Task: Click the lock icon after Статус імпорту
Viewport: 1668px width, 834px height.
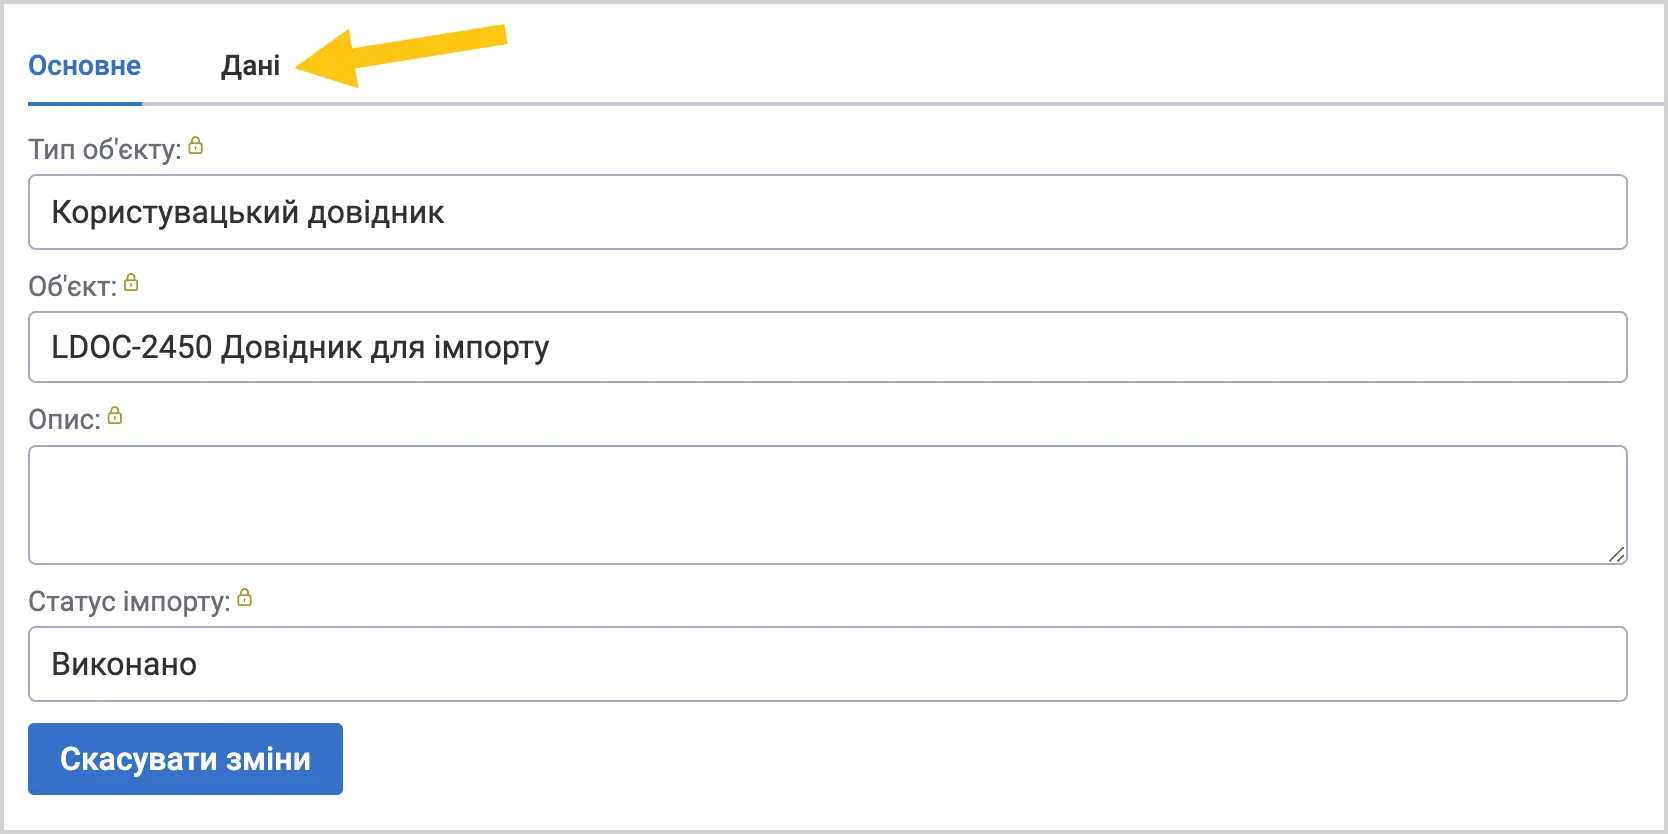Action: 245,598
